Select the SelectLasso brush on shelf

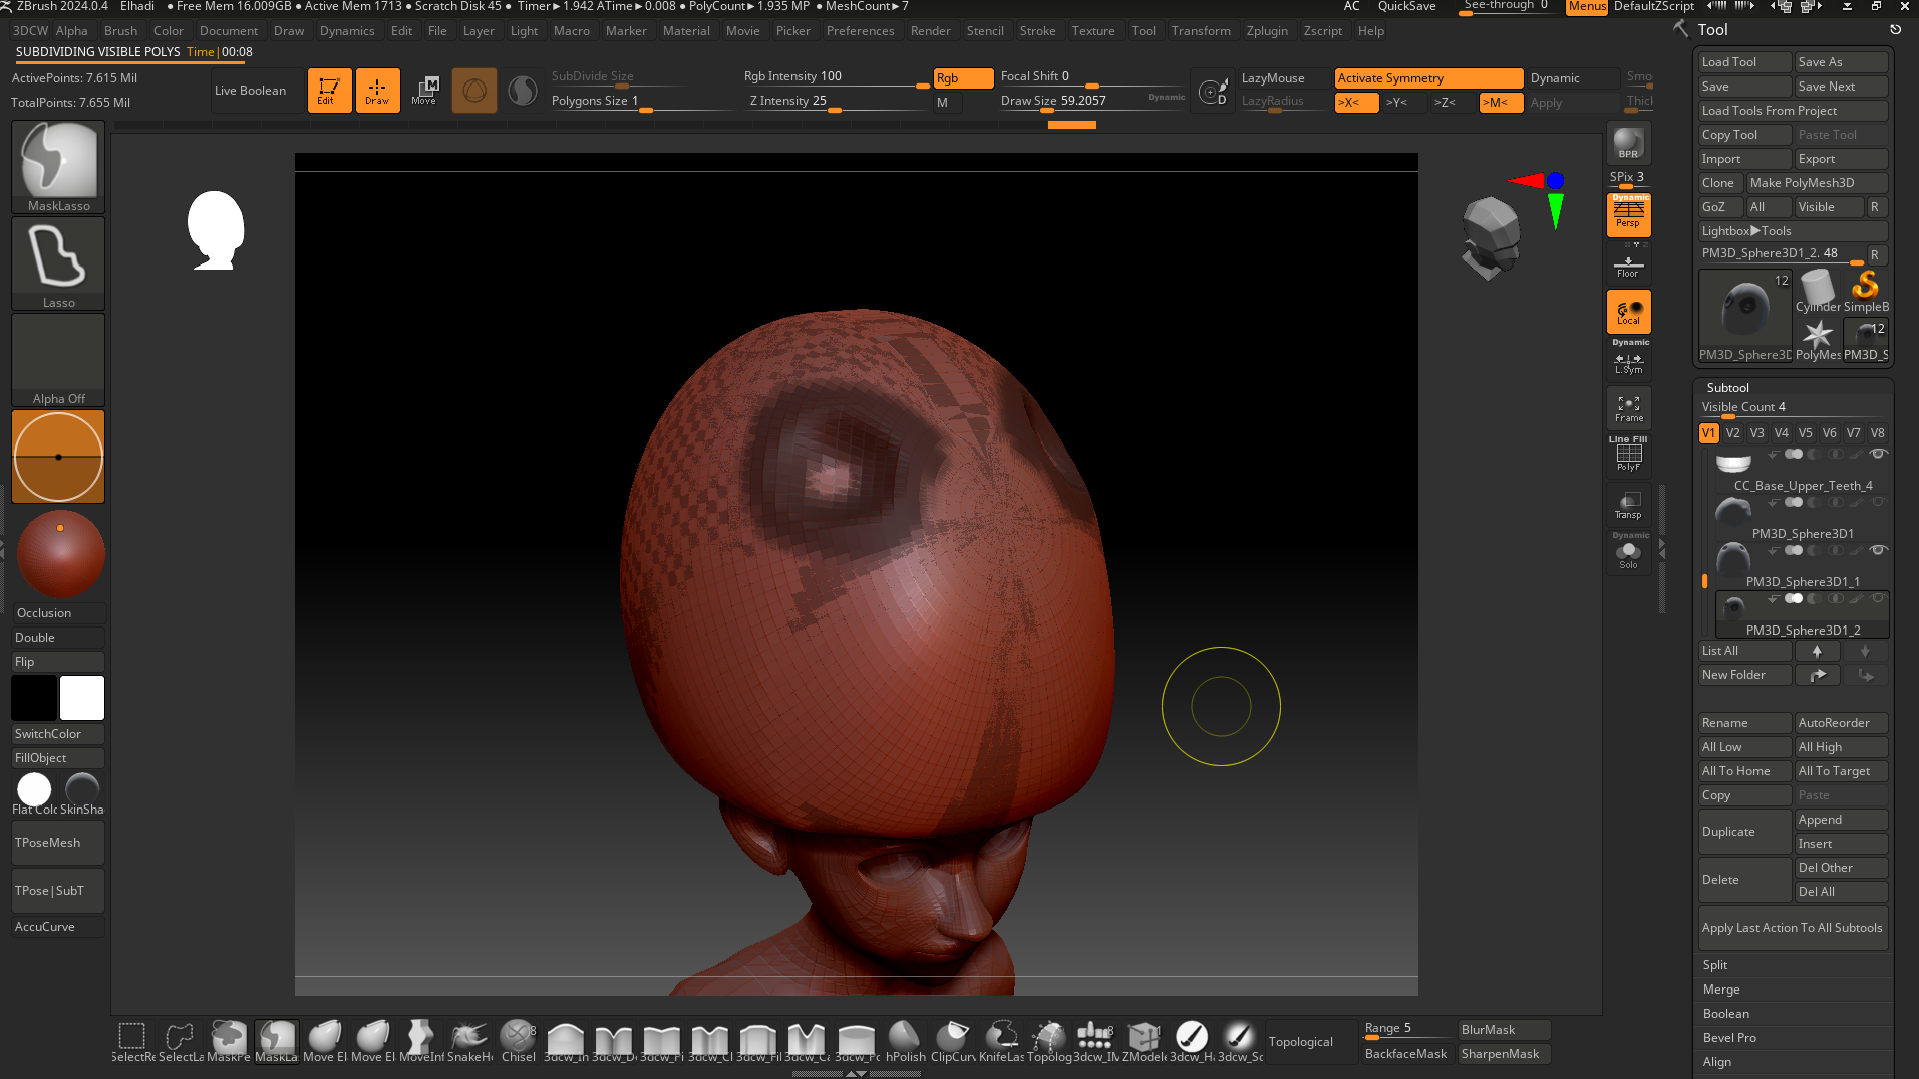click(x=180, y=1042)
